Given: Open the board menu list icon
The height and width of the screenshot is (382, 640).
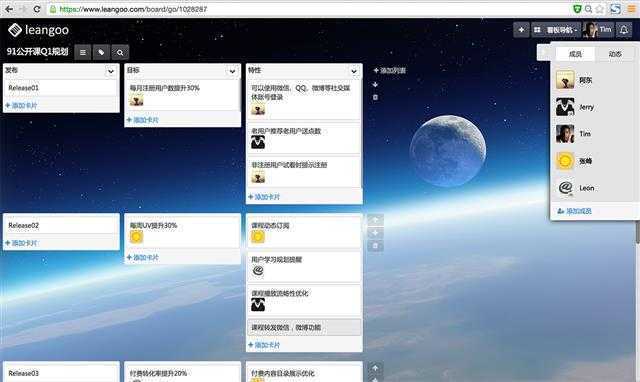Looking at the screenshot, I should tap(83, 52).
